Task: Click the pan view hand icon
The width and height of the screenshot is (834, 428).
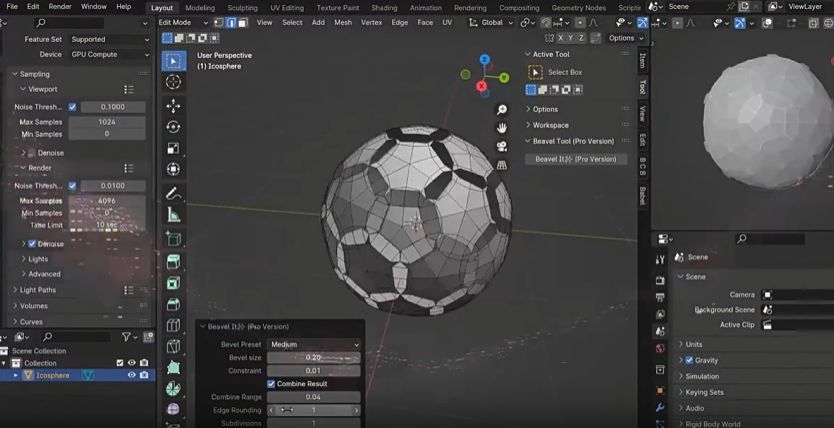Action: tap(502, 128)
